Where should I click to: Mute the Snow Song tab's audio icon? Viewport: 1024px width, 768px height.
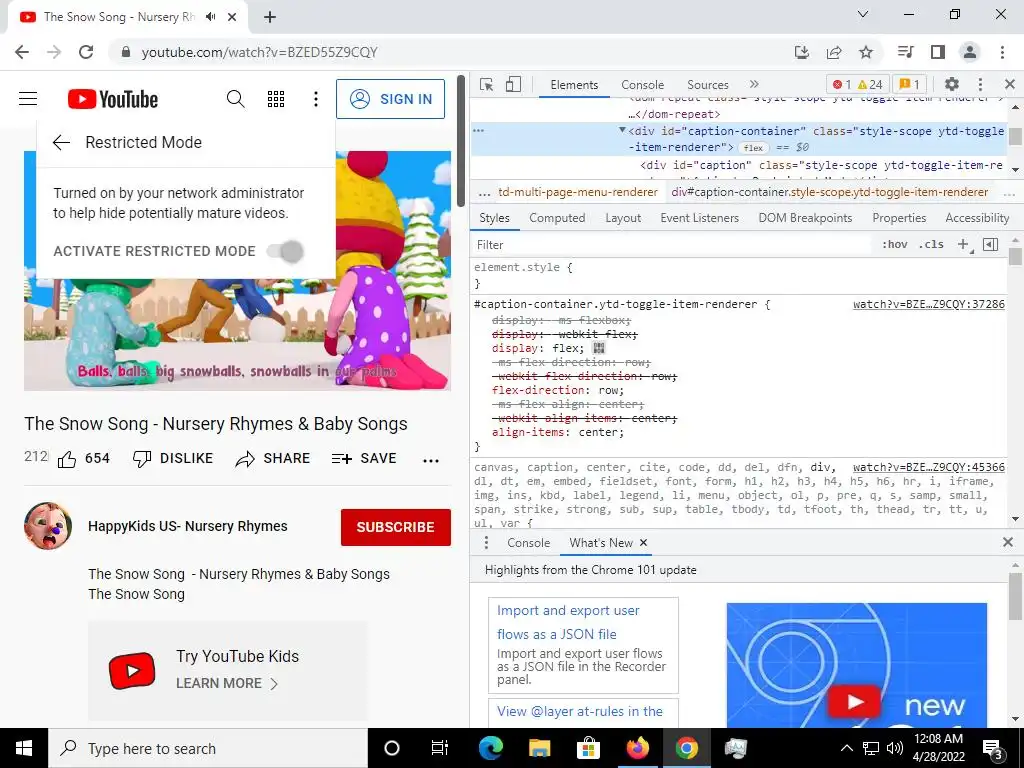coord(210,17)
